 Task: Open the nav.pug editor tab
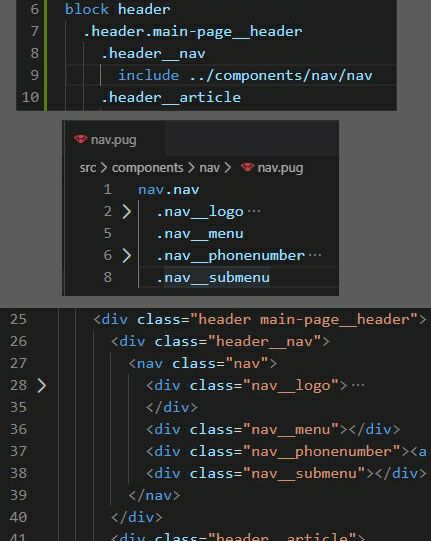click(x=114, y=140)
